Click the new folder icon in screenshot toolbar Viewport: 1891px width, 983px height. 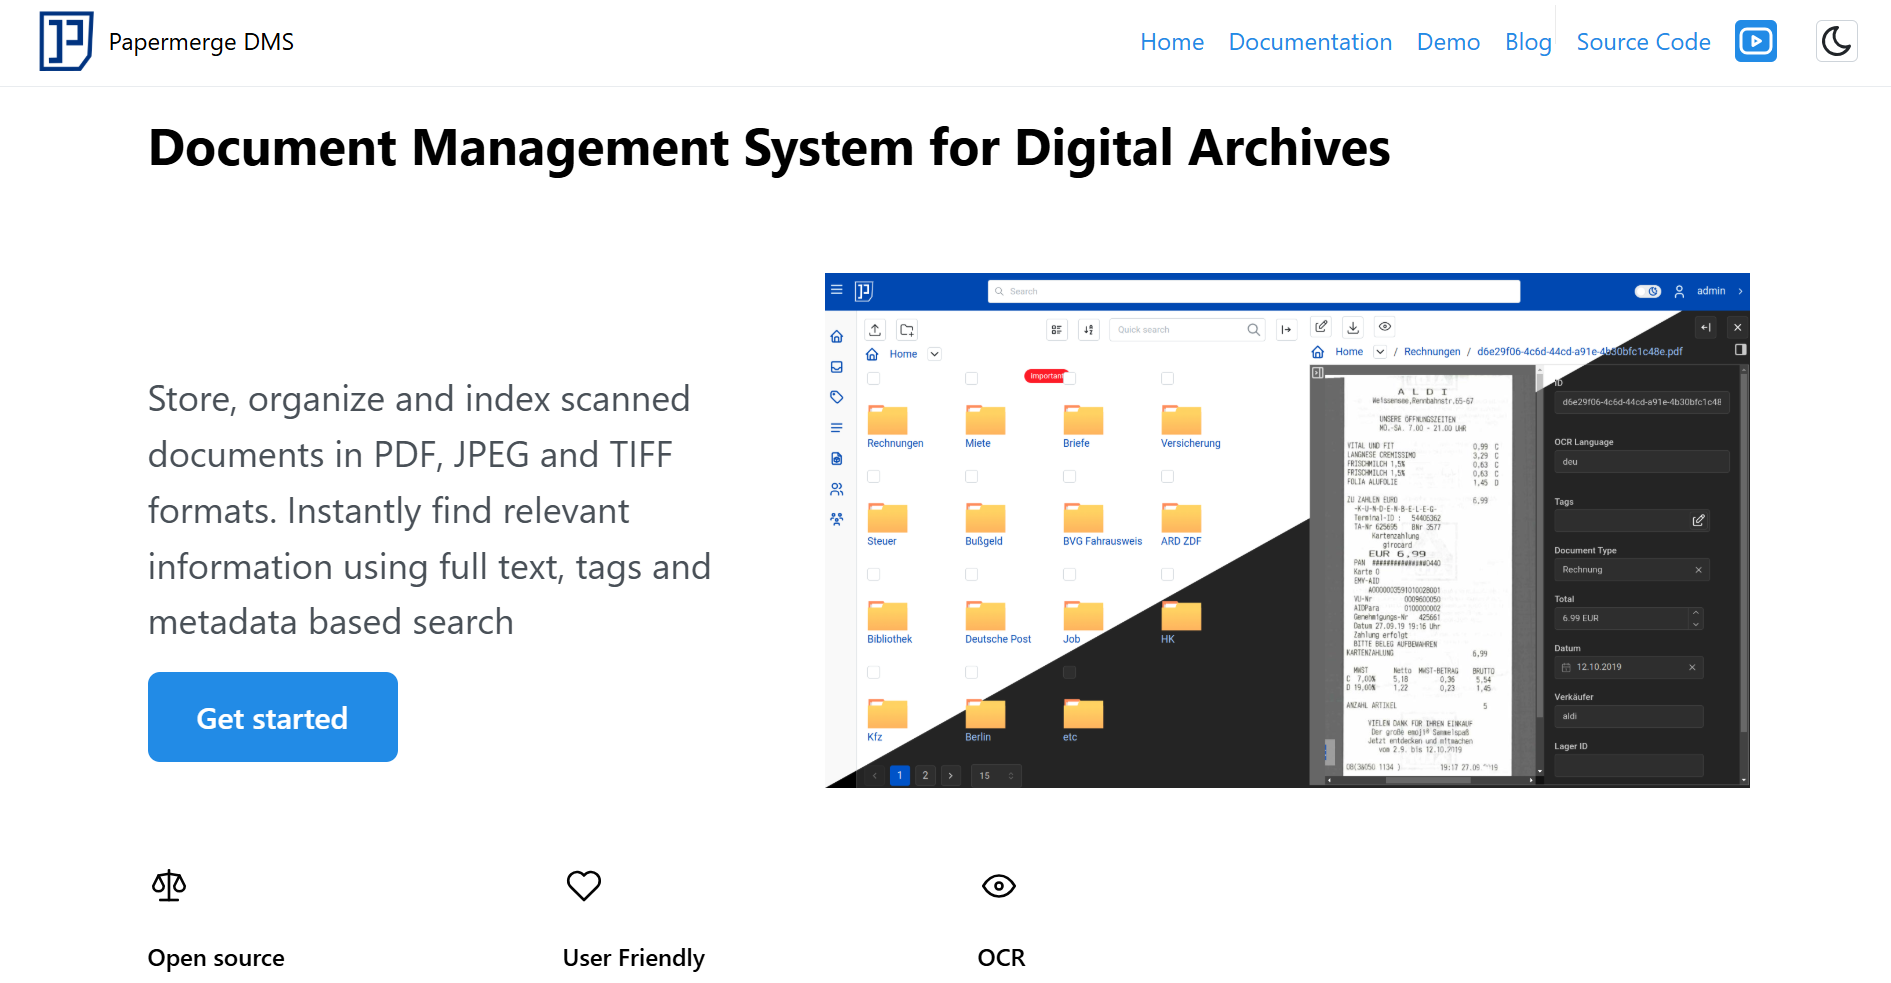coord(907,330)
